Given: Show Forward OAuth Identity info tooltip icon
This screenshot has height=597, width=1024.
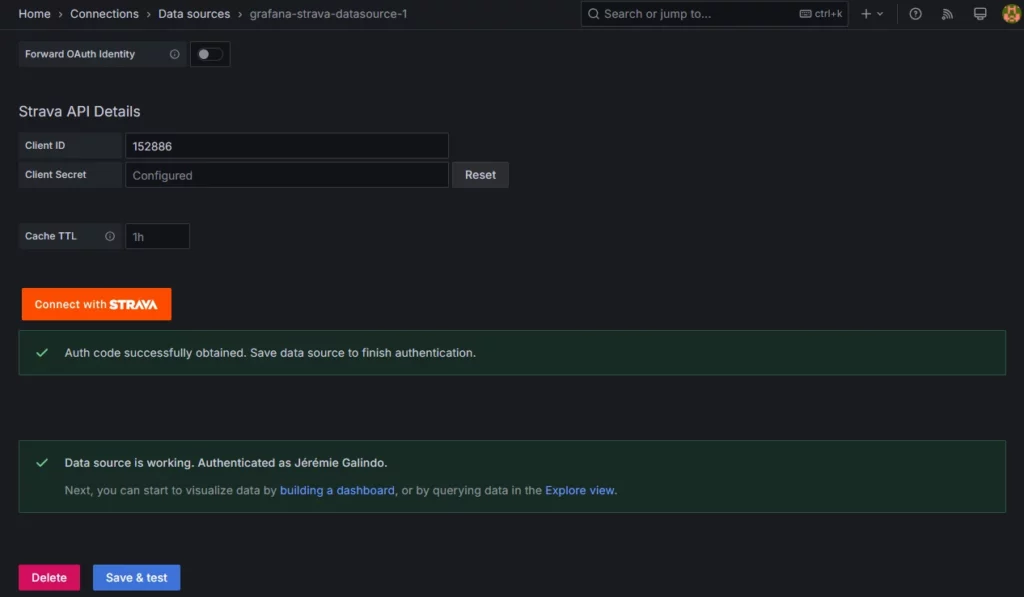Looking at the screenshot, I should pyautogui.click(x=174, y=54).
